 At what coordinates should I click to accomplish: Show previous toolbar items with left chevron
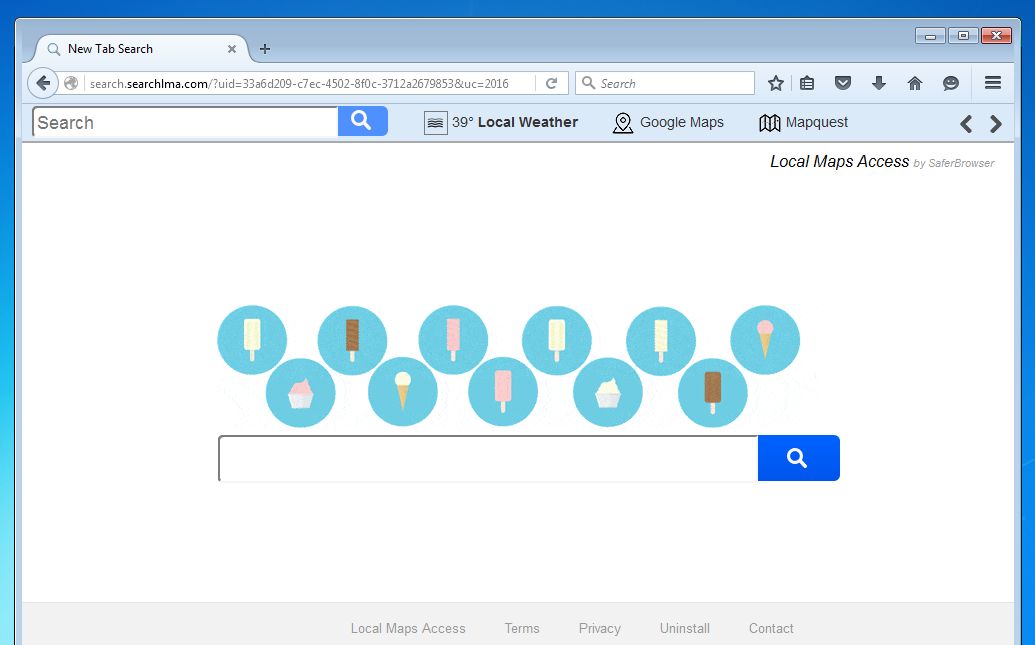[x=966, y=124]
